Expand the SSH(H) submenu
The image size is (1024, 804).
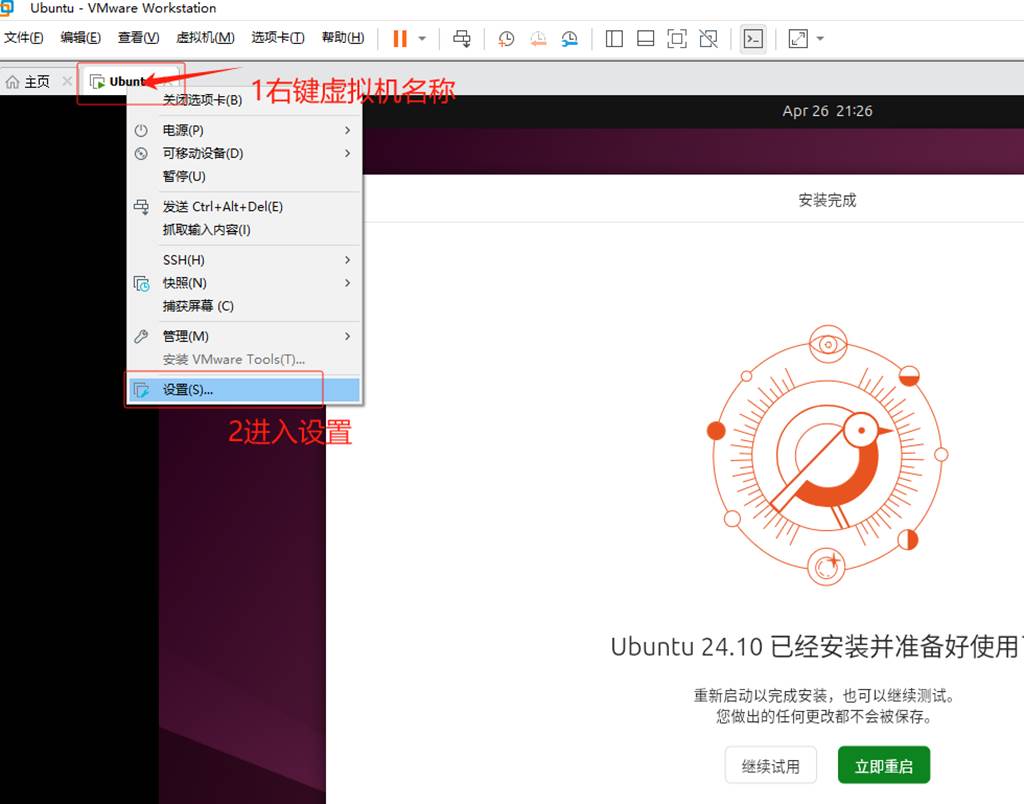[x=244, y=260]
